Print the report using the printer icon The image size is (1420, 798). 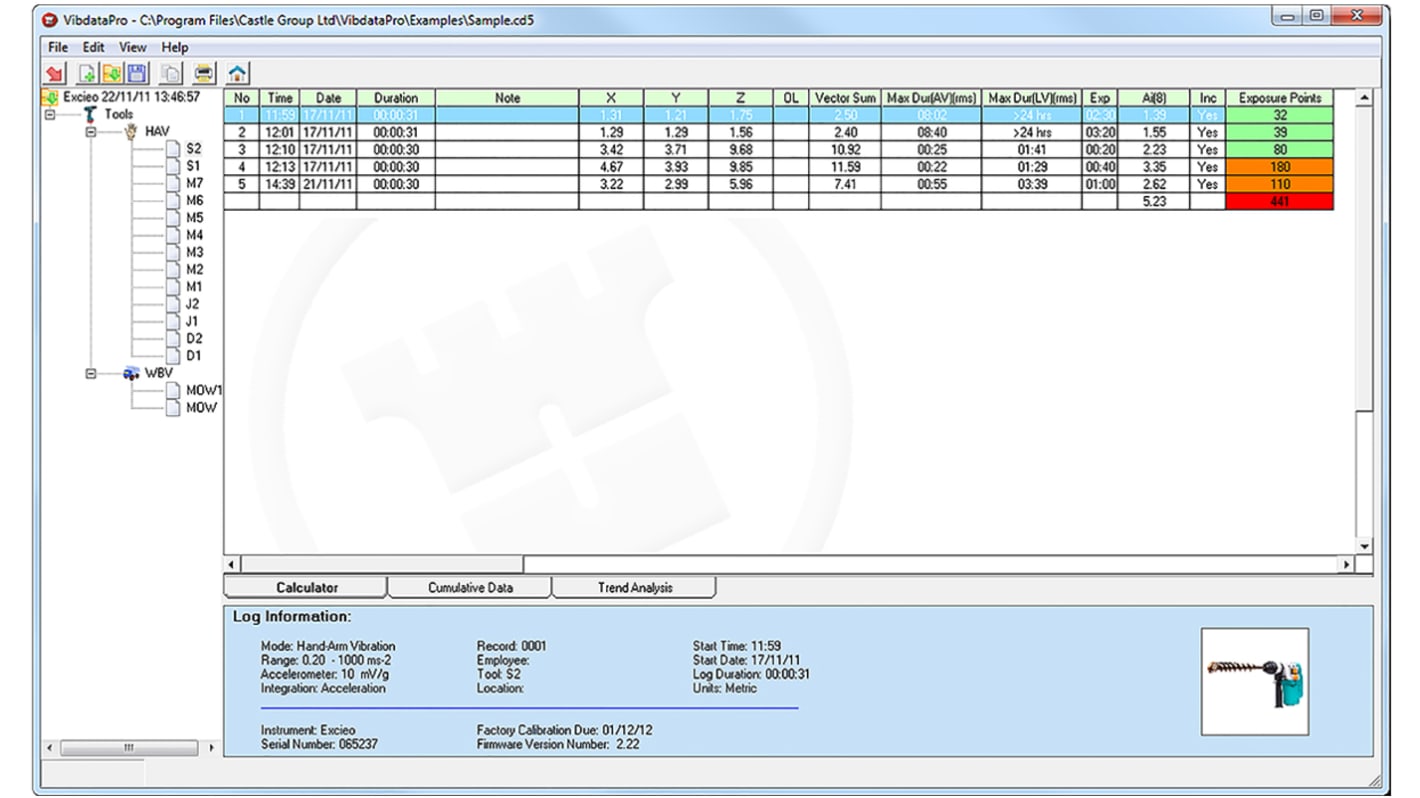[204, 72]
